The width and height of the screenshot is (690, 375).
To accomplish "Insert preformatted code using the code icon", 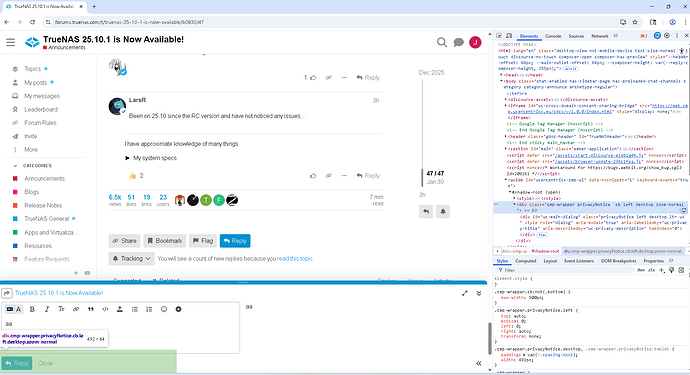I will 105,309.
